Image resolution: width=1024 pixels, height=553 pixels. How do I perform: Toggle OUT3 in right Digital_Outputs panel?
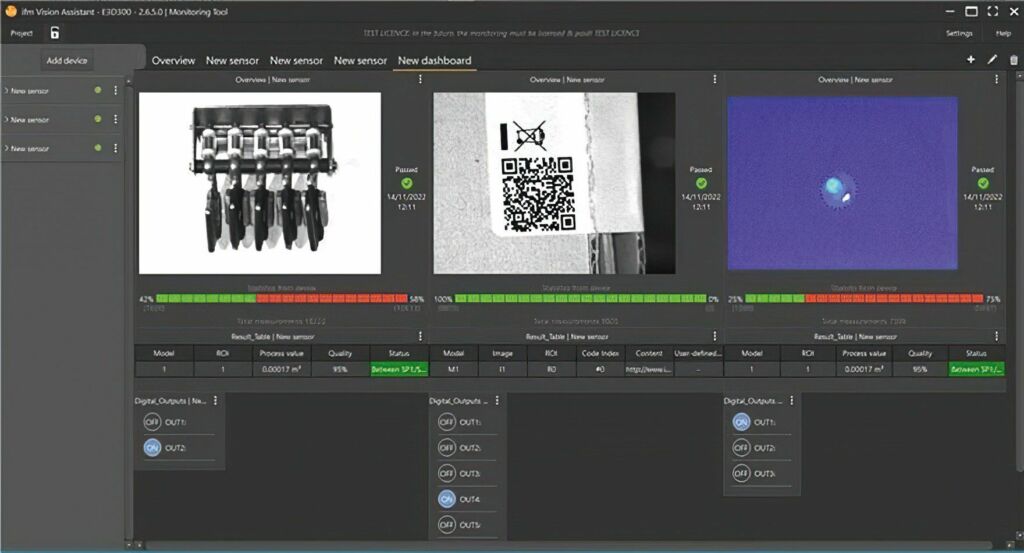[741, 473]
